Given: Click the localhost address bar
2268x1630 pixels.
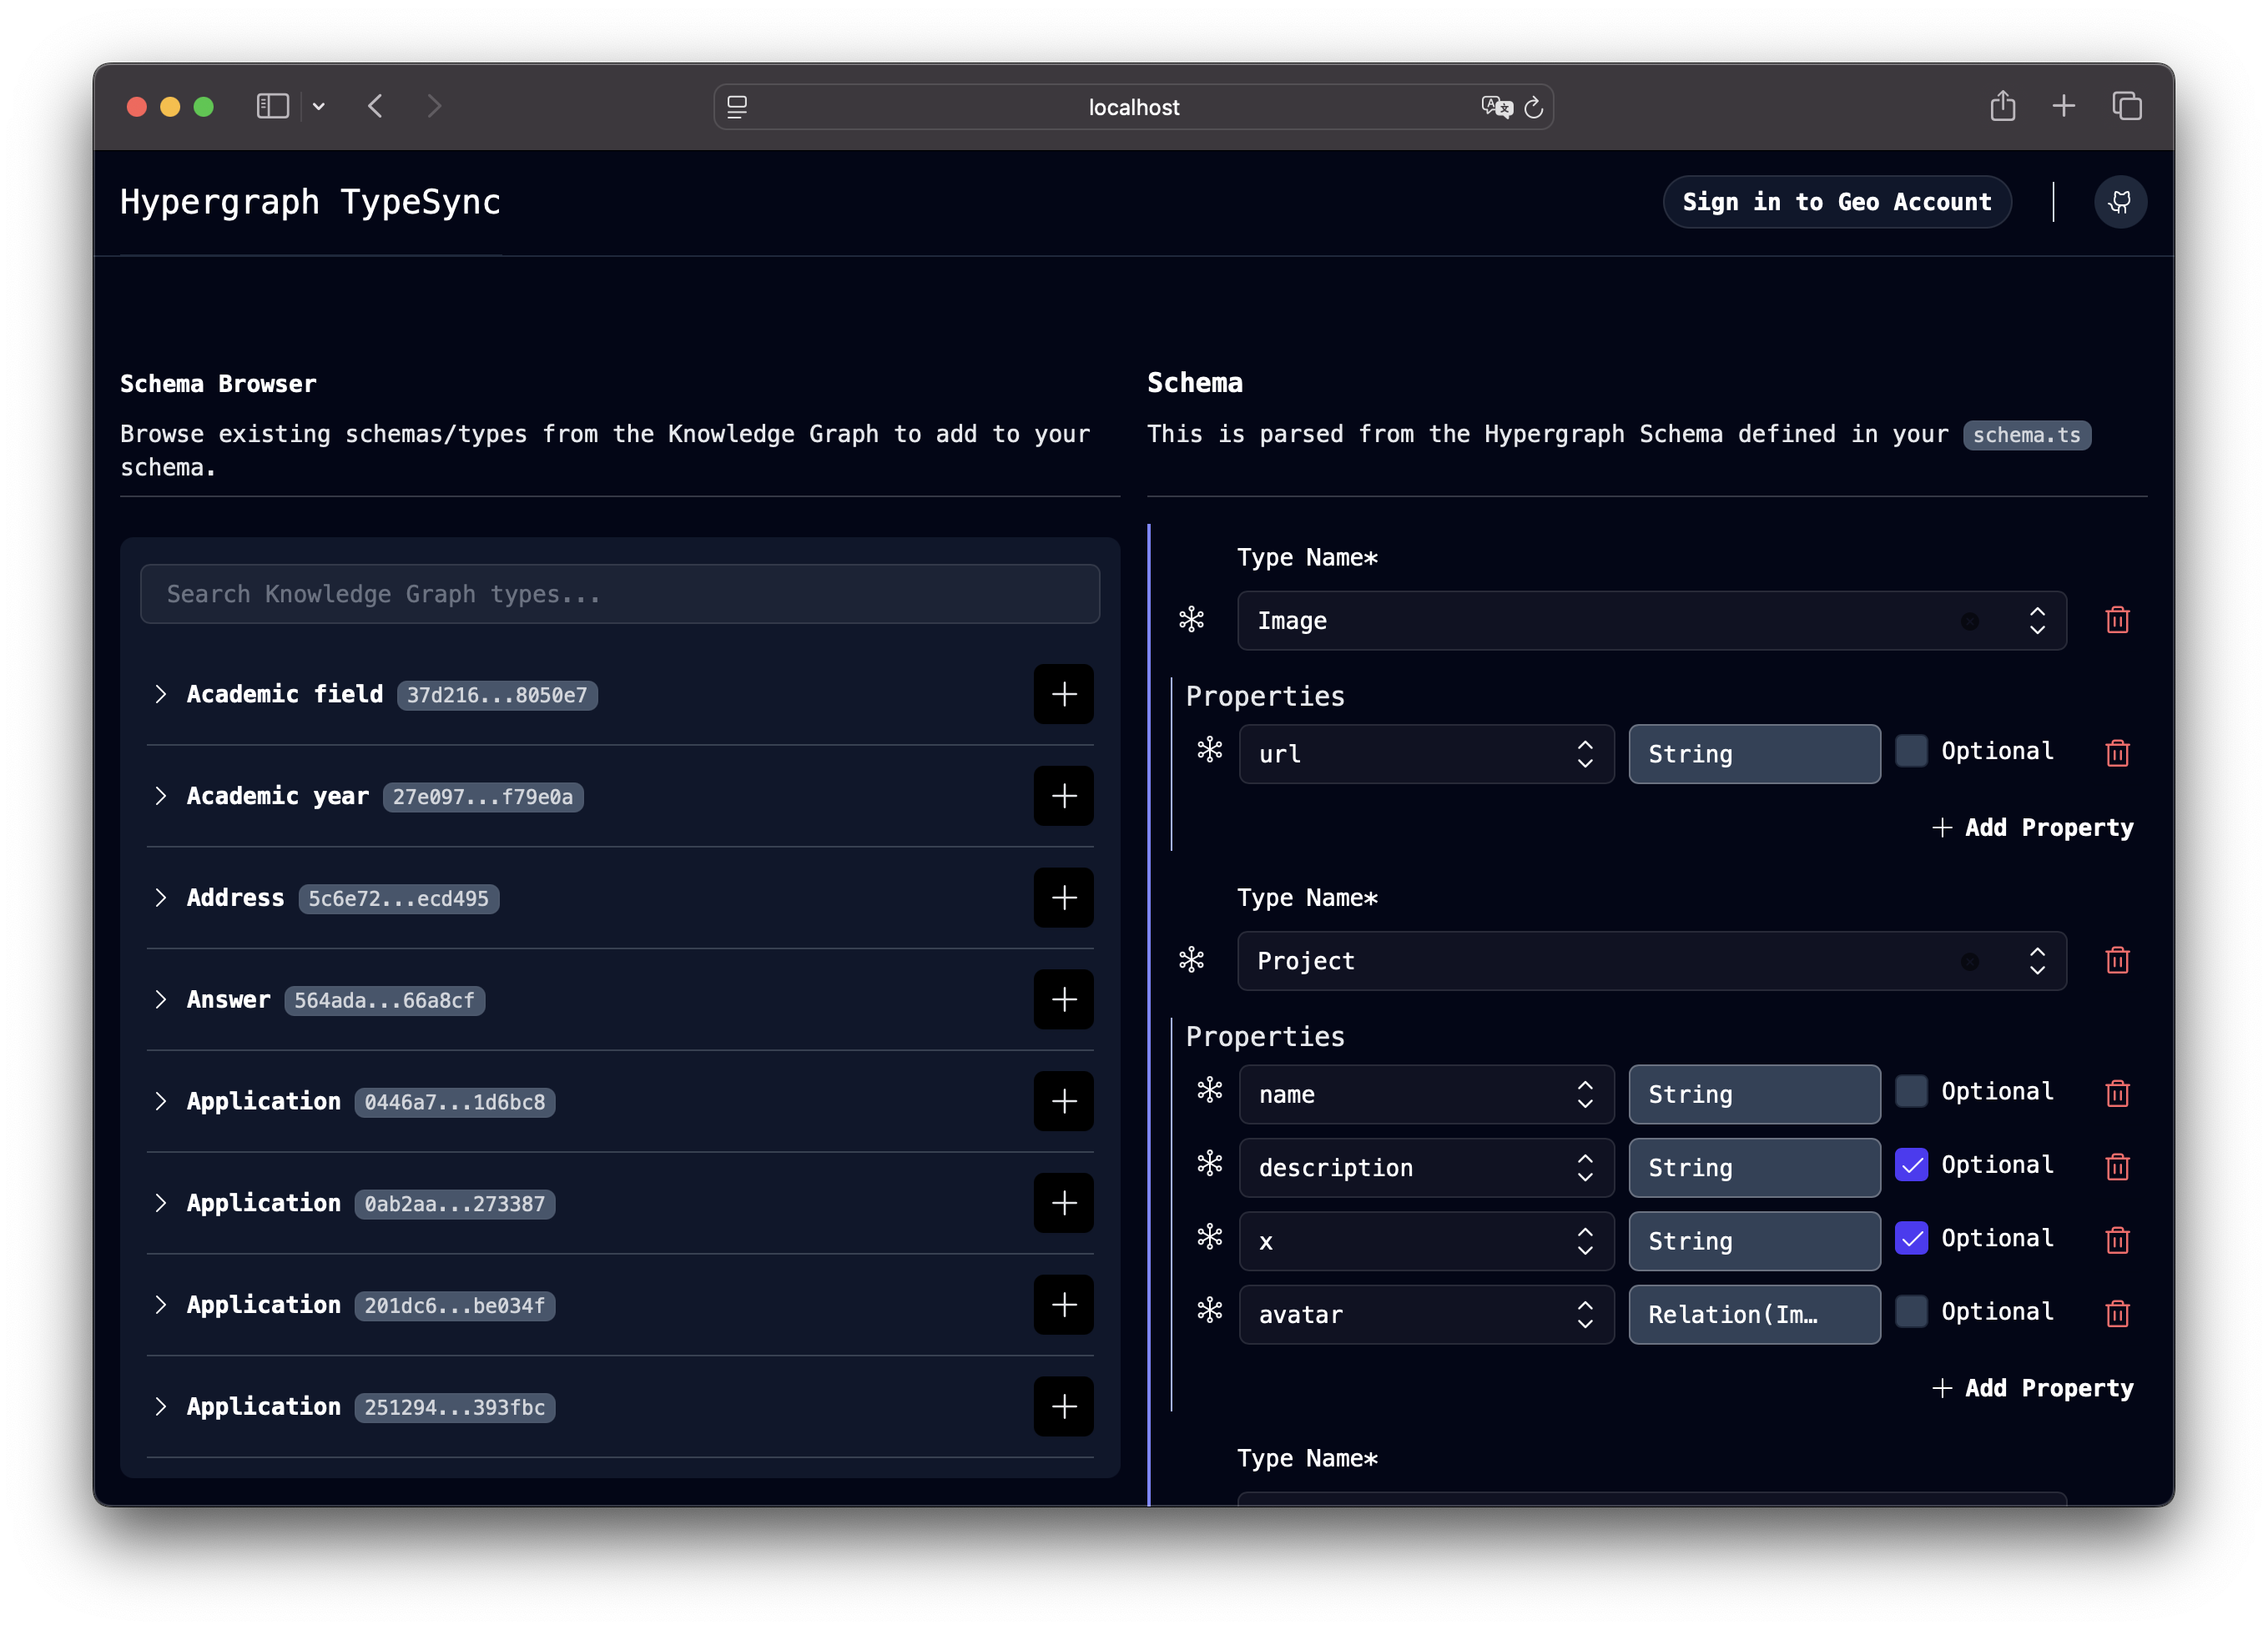Looking at the screenshot, I should (x=1133, y=107).
